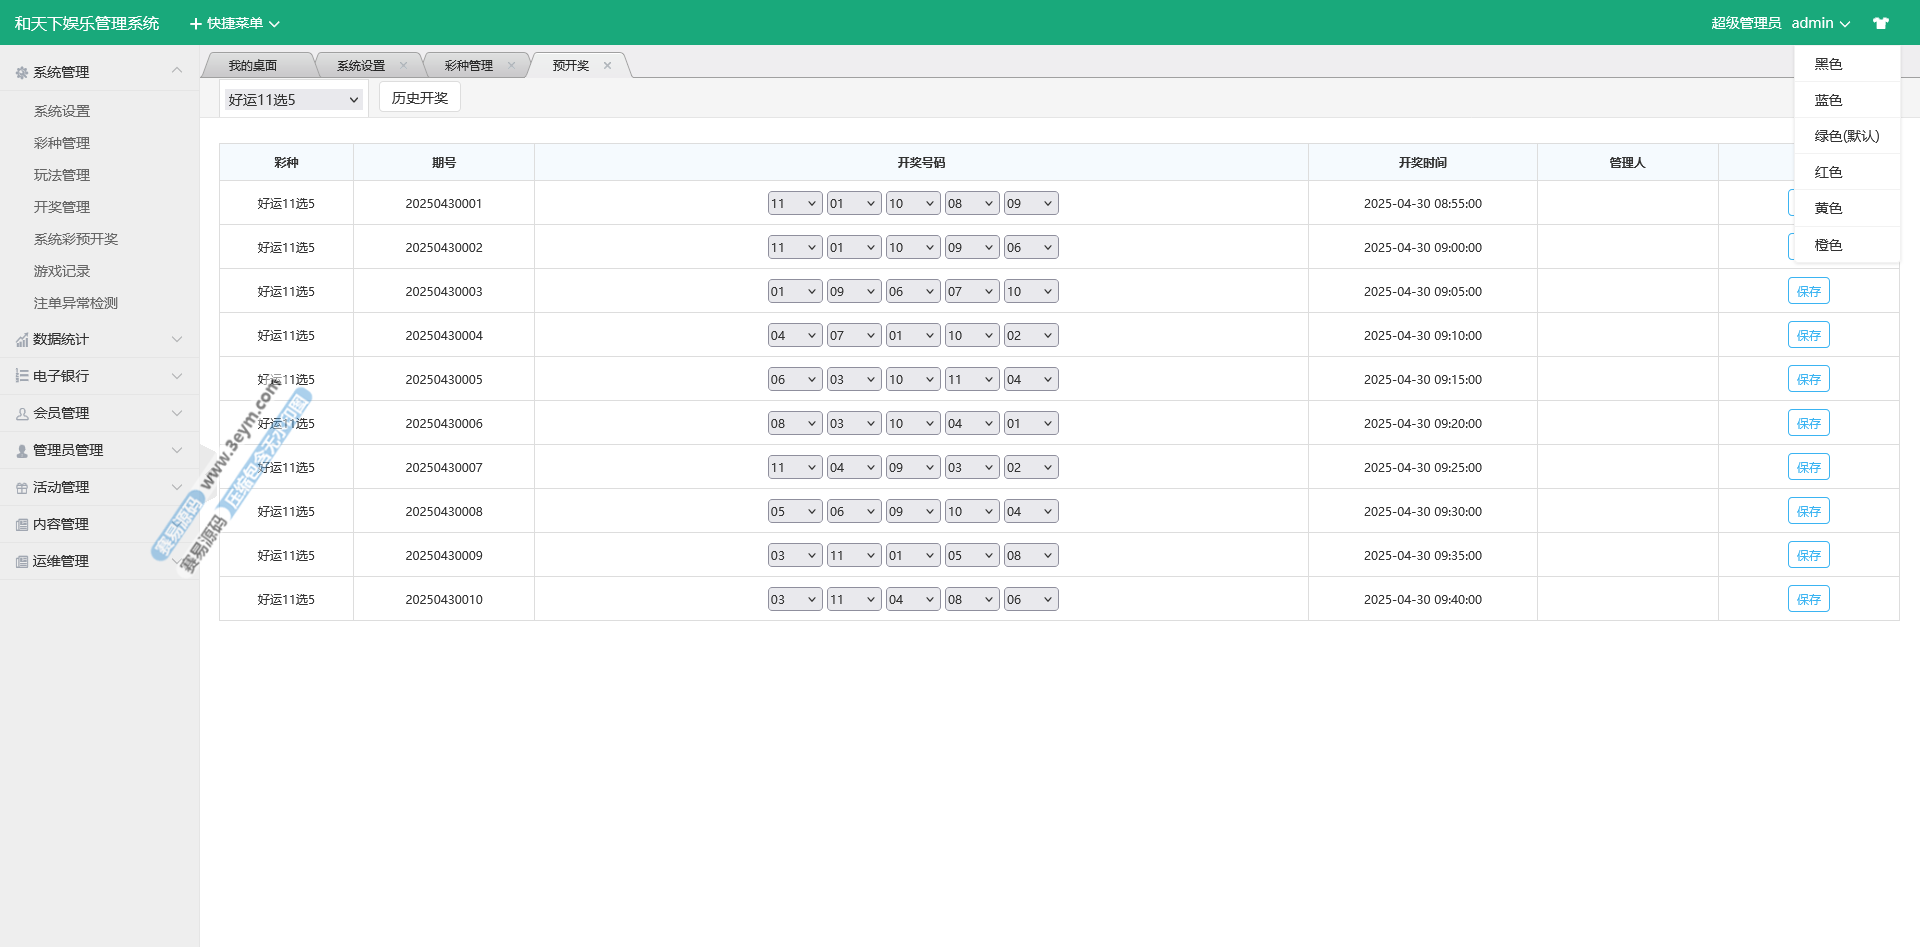Image resolution: width=1920 pixels, height=947 pixels.
Task: Click the chart icon beside 数据统计
Action: pos(21,340)
